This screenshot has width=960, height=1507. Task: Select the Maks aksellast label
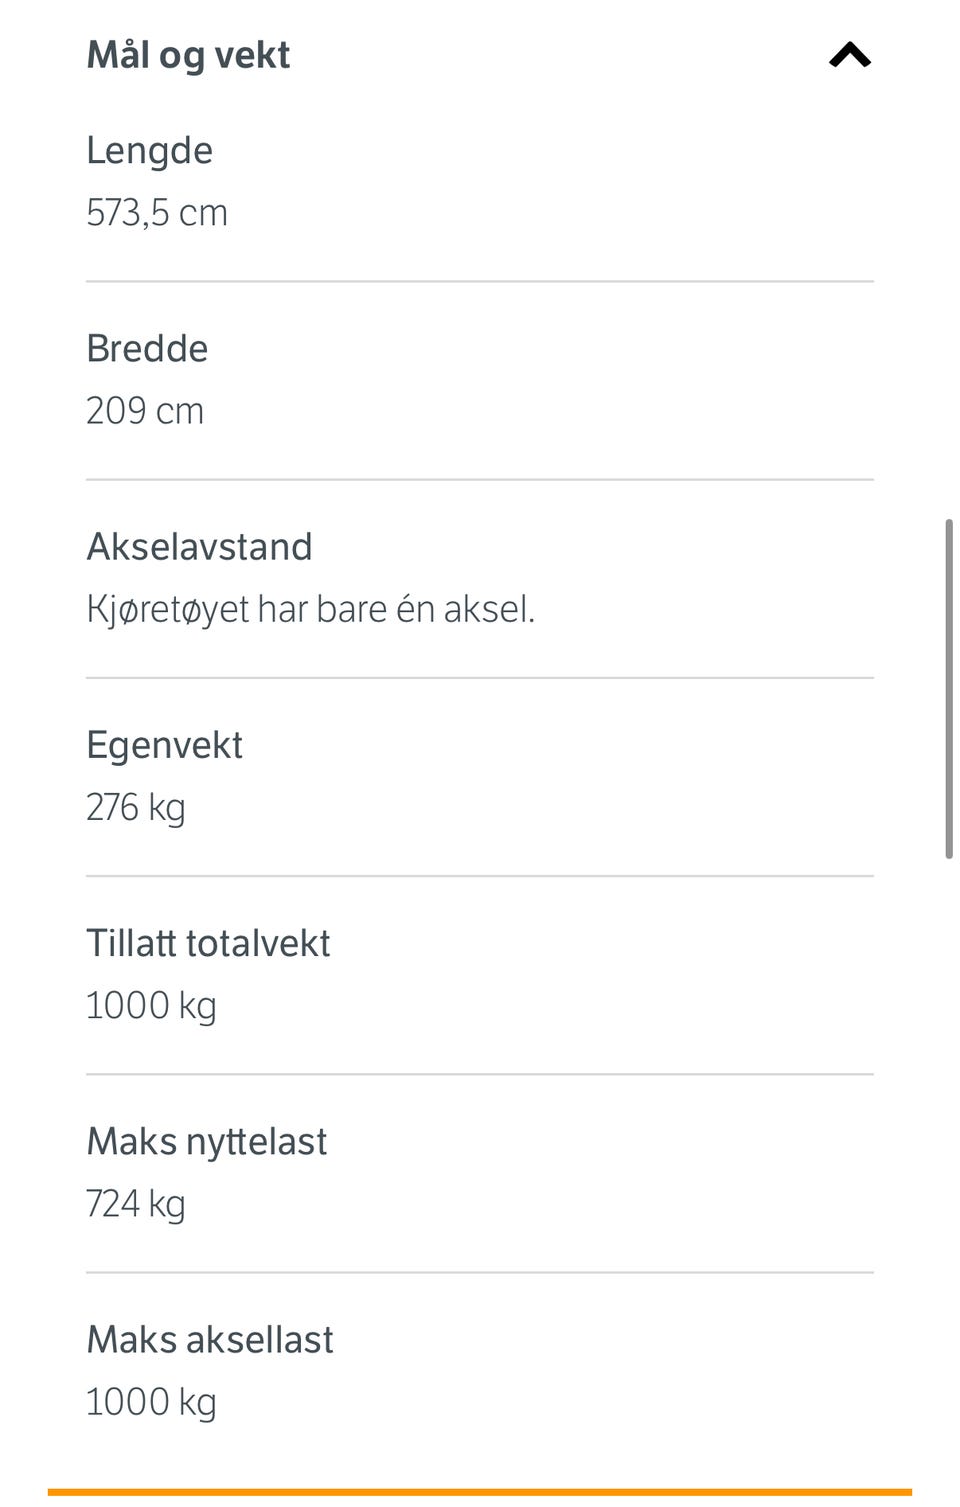[210, 1339]
